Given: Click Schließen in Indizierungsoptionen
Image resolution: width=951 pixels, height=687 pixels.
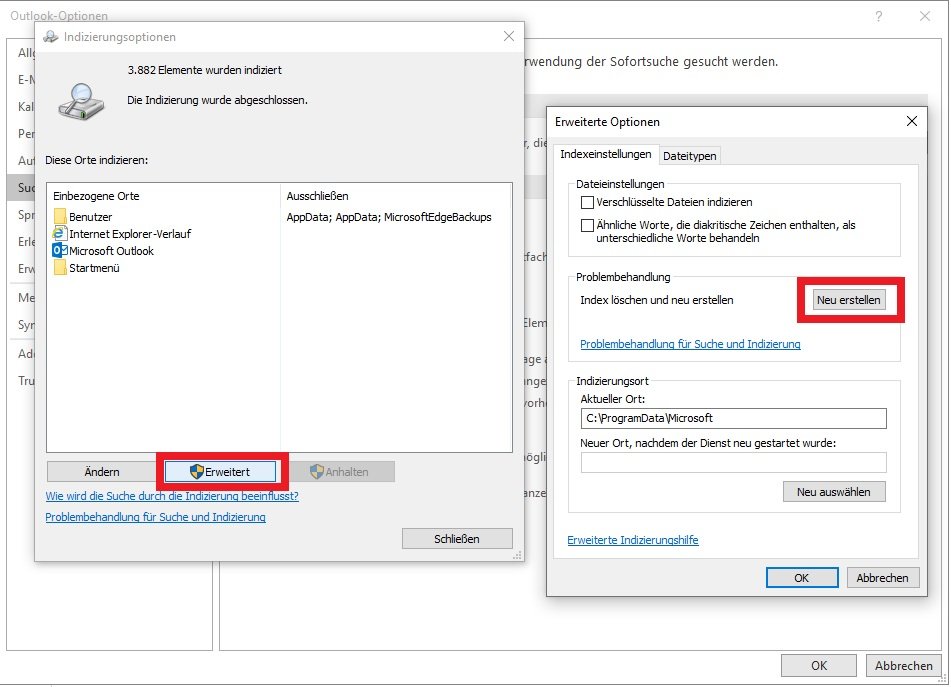Looking at the screenshot, I should click(x=457, y=538).
